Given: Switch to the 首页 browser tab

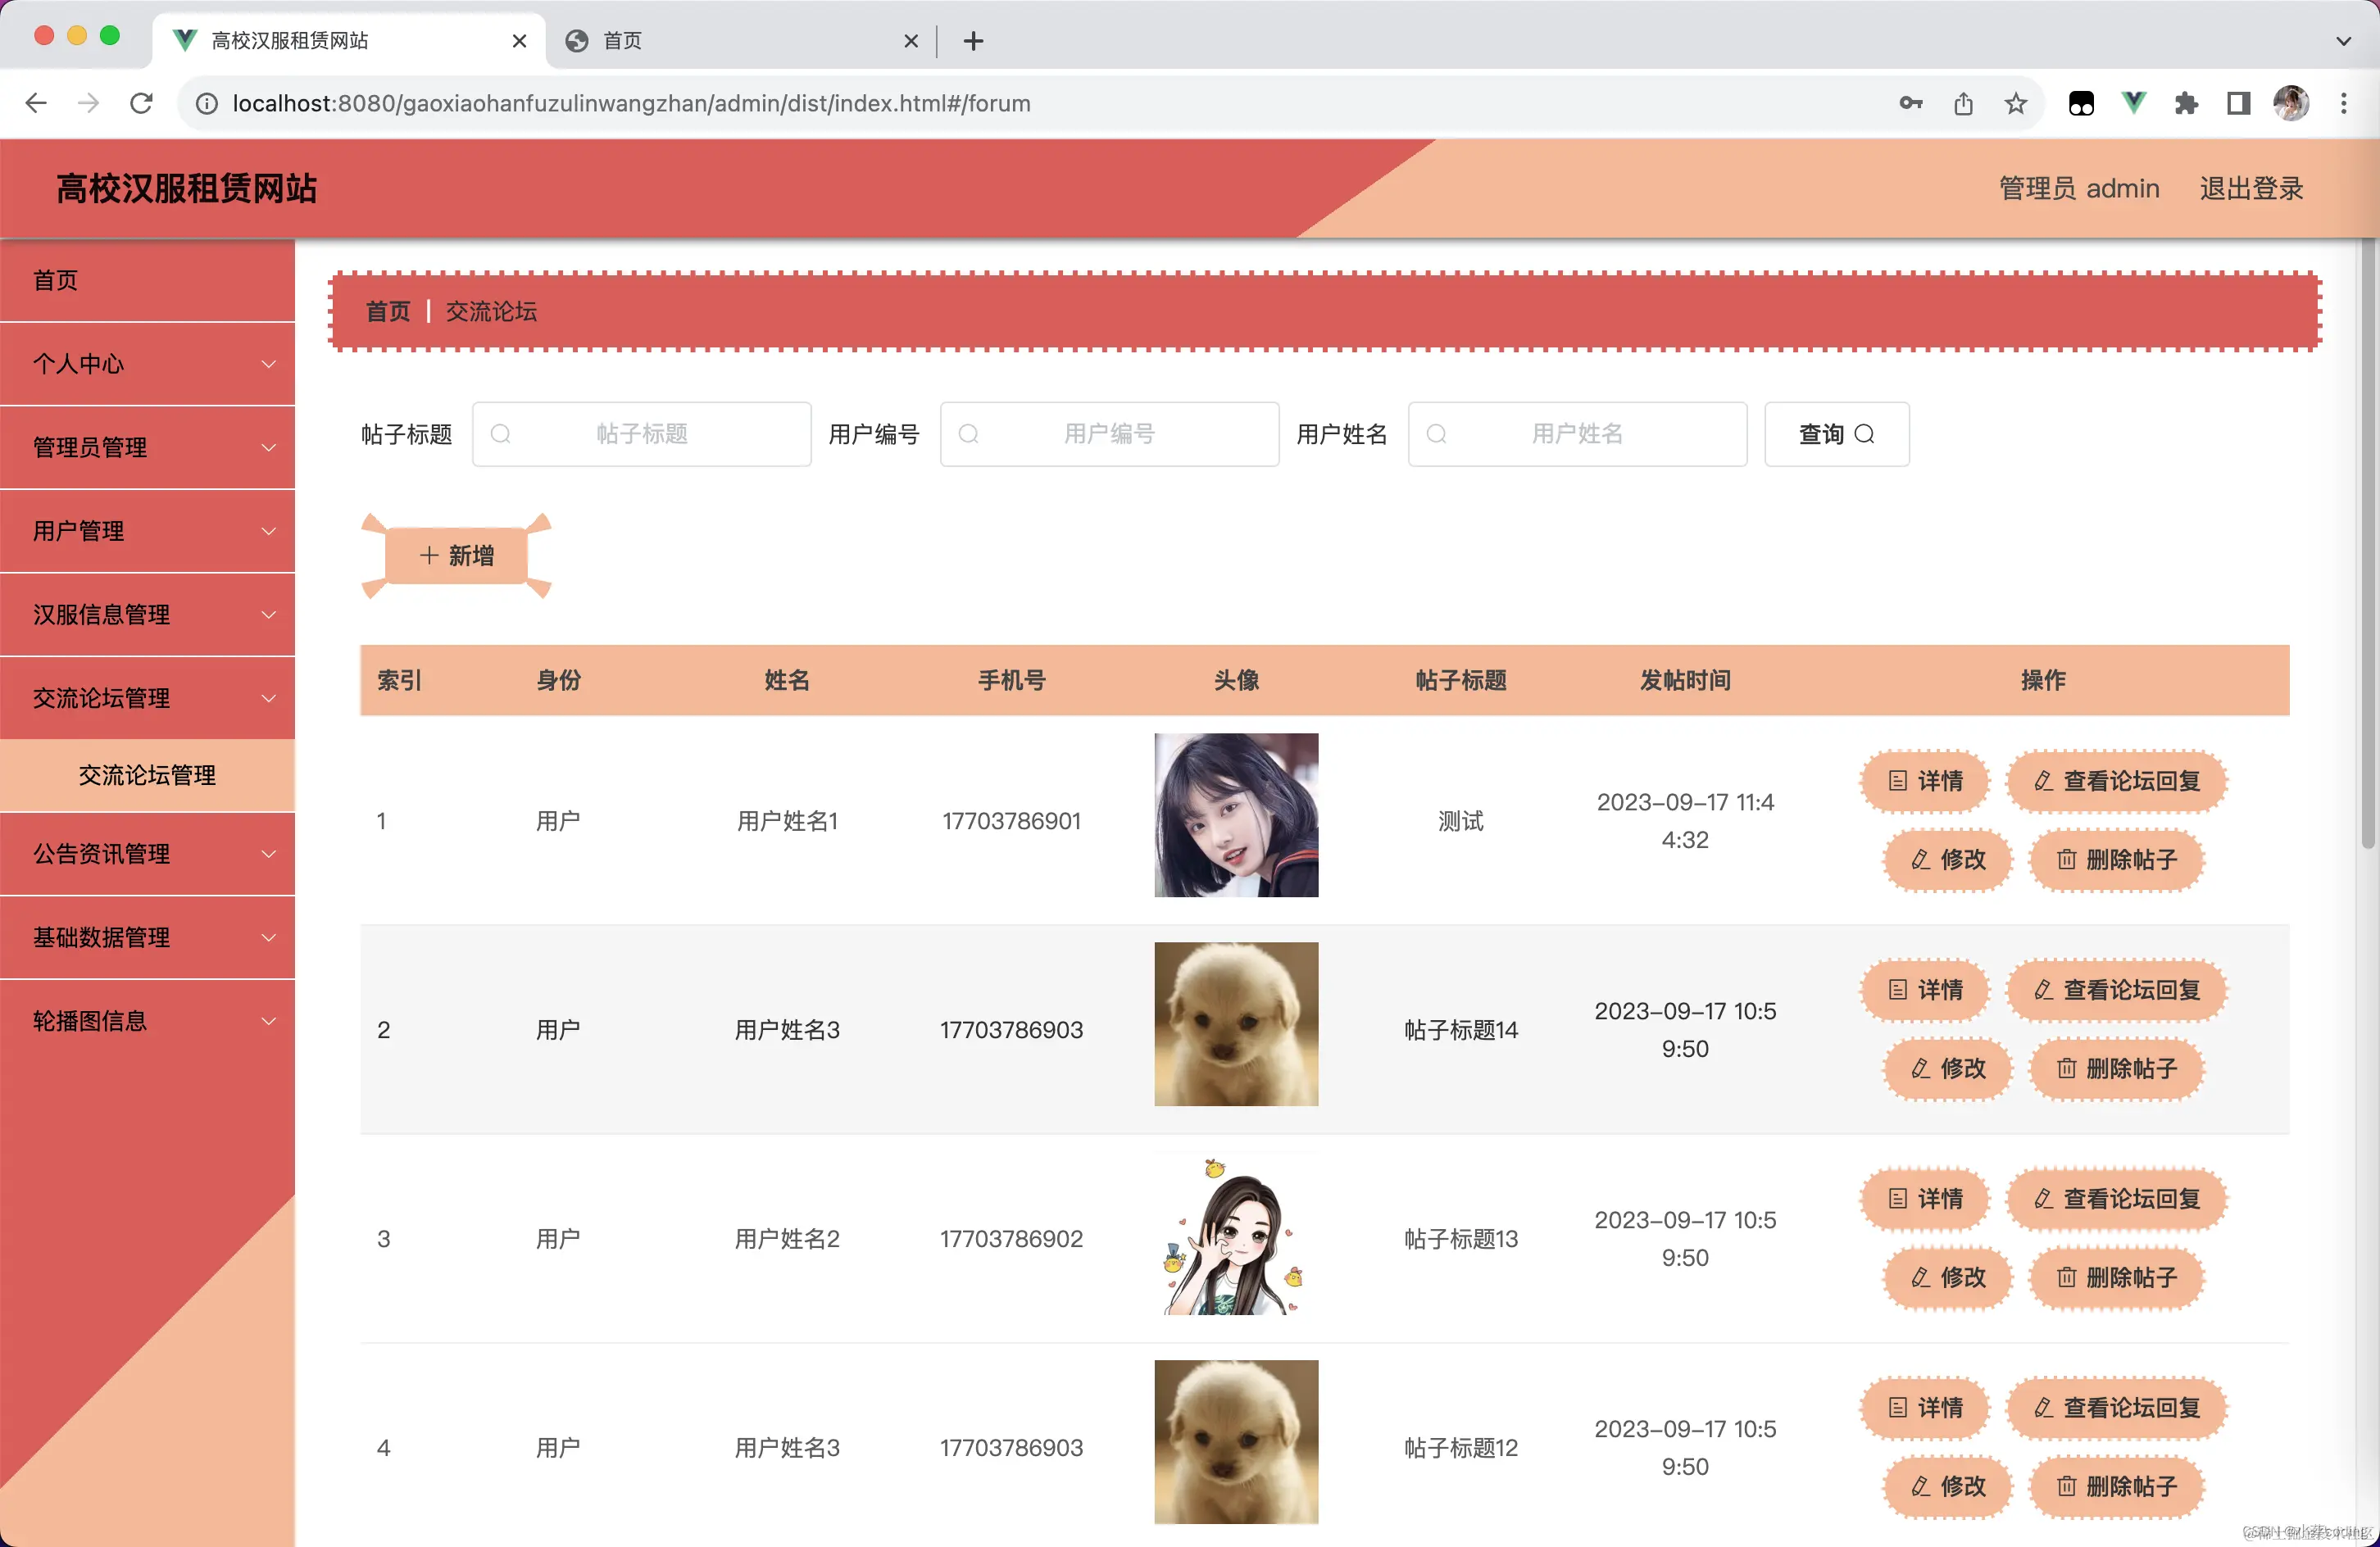Looking at the screenshot, I should tap(740, 41).
